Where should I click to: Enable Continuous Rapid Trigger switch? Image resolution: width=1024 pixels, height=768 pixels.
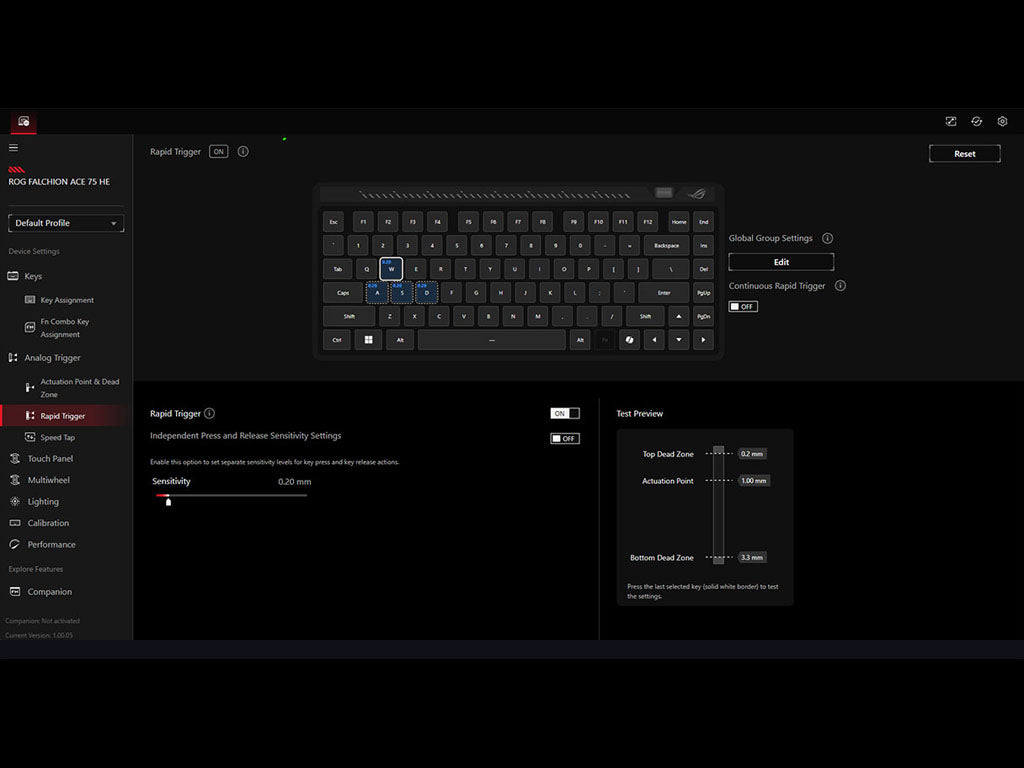743,306
